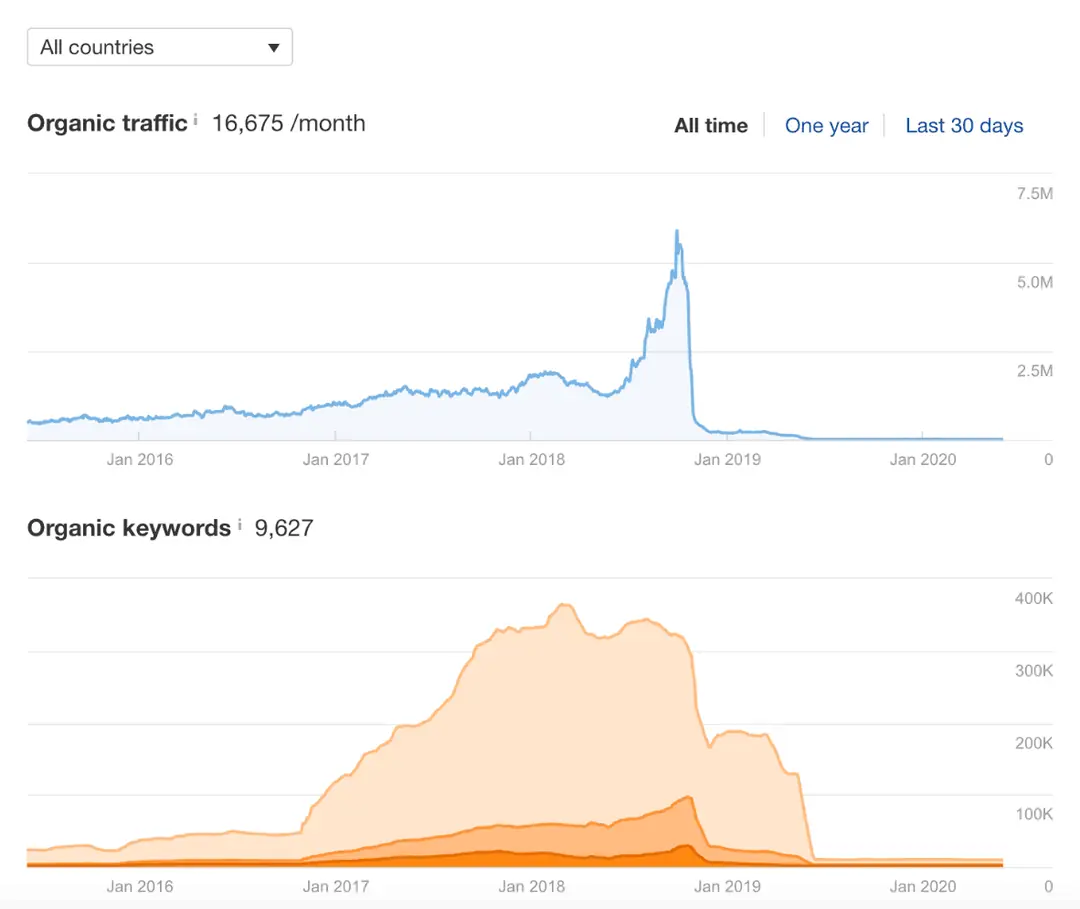Viewport: 1080px width, 909px height.
Task: Select the All time range tab
Action: tap(711, 126)
